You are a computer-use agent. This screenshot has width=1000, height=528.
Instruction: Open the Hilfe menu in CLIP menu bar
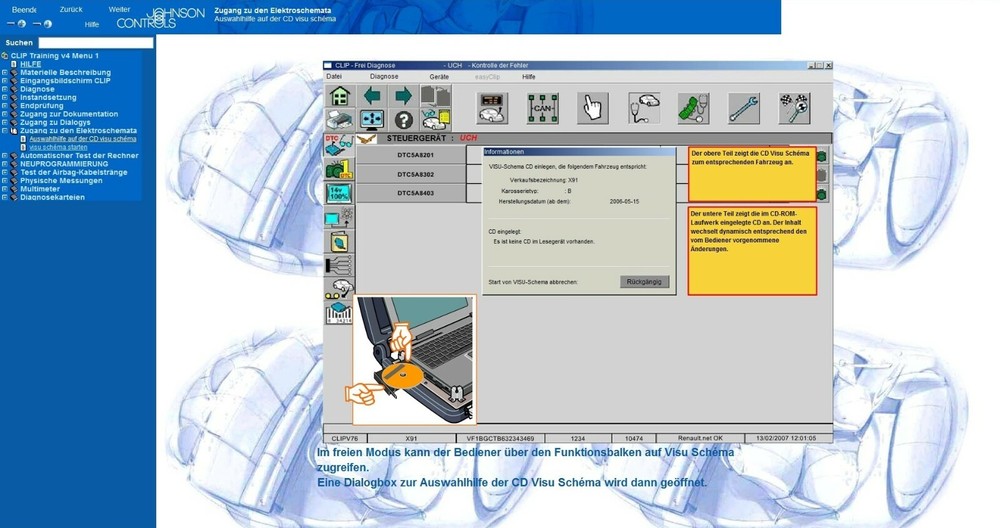point(529,77)
